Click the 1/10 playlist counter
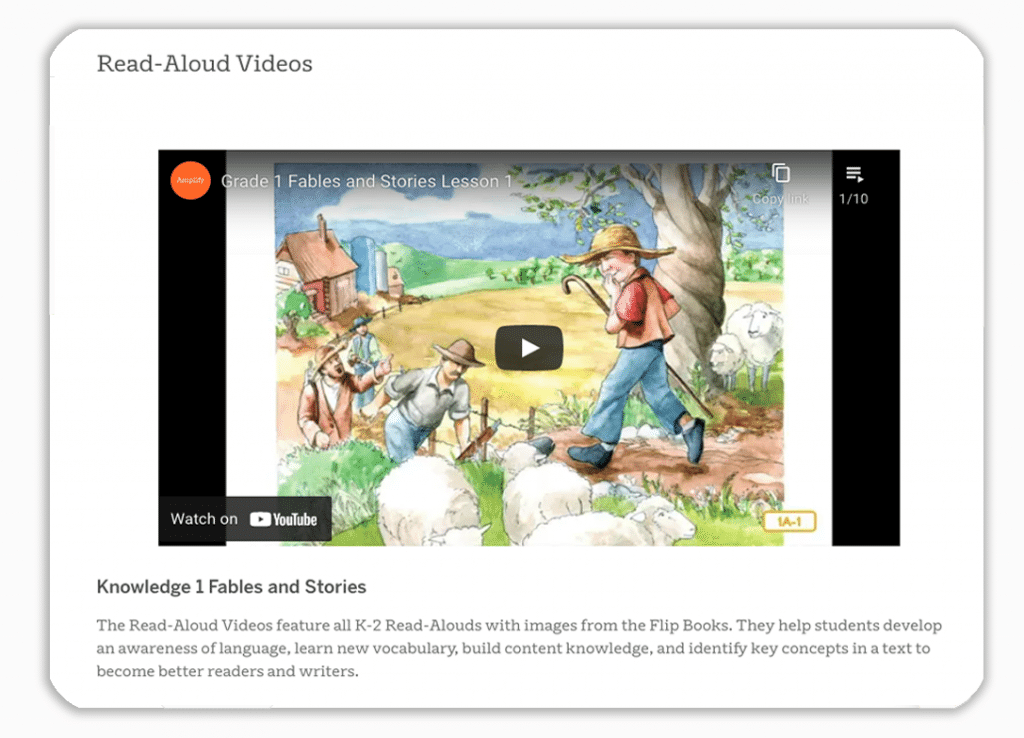 pyautogui.click(x=854, y=199)
